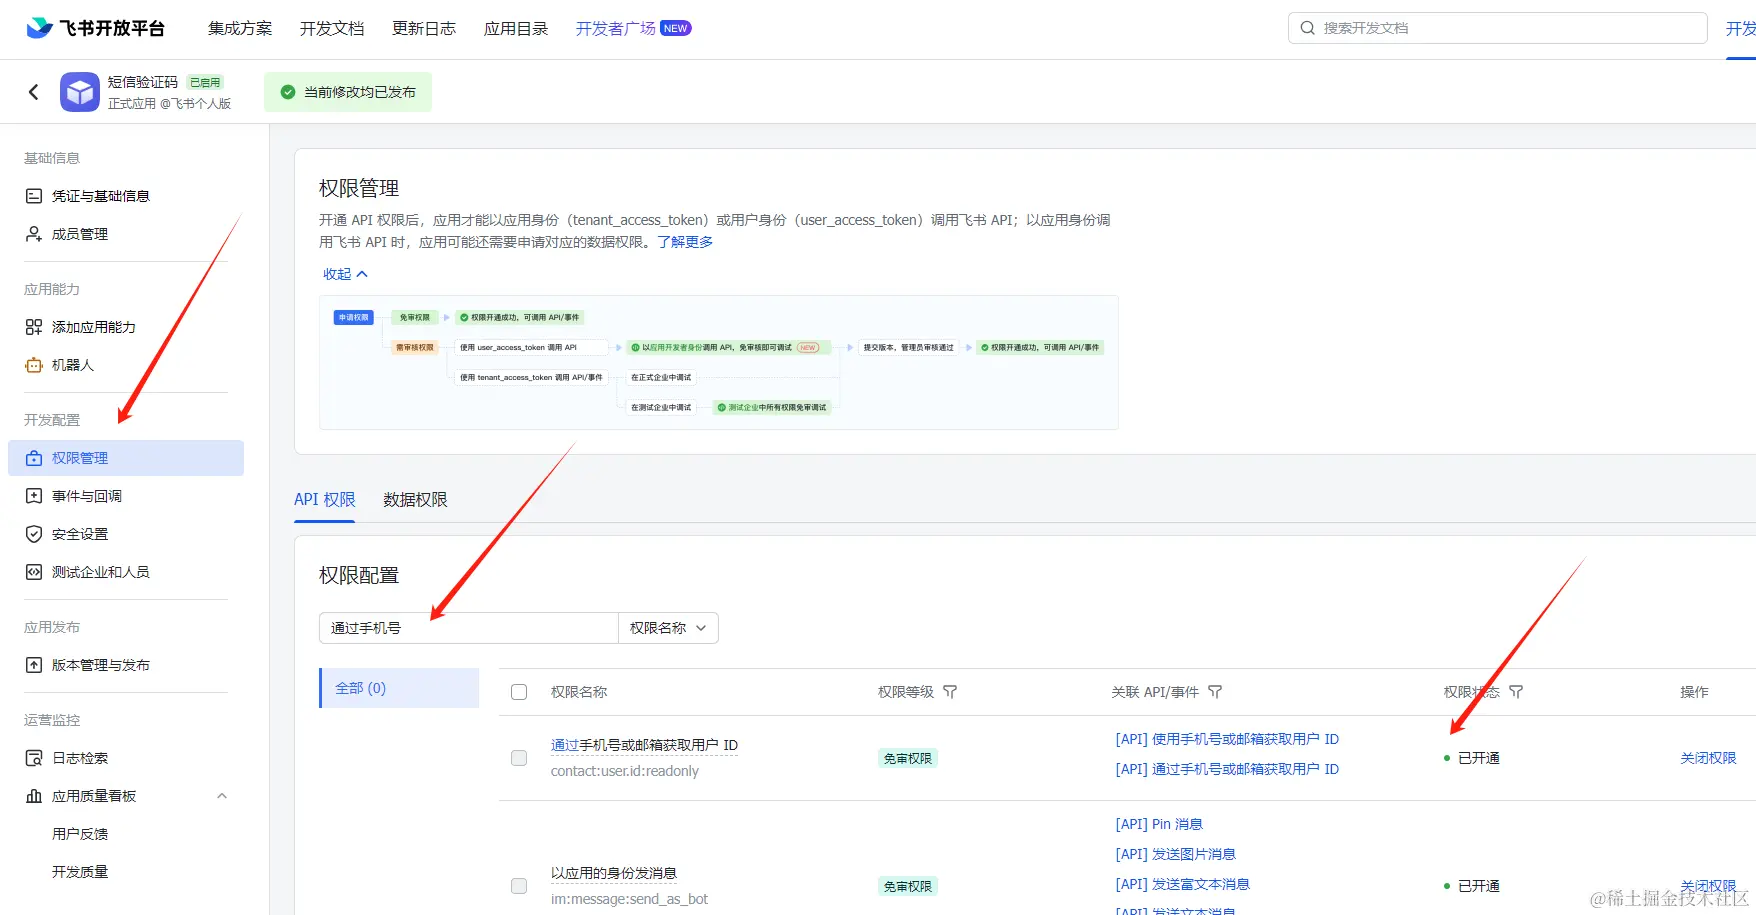The width and height of the screenshot is (1756, 915).
Task: Open the [API] 发送富文本消息 link
Action: [1182, 884]
